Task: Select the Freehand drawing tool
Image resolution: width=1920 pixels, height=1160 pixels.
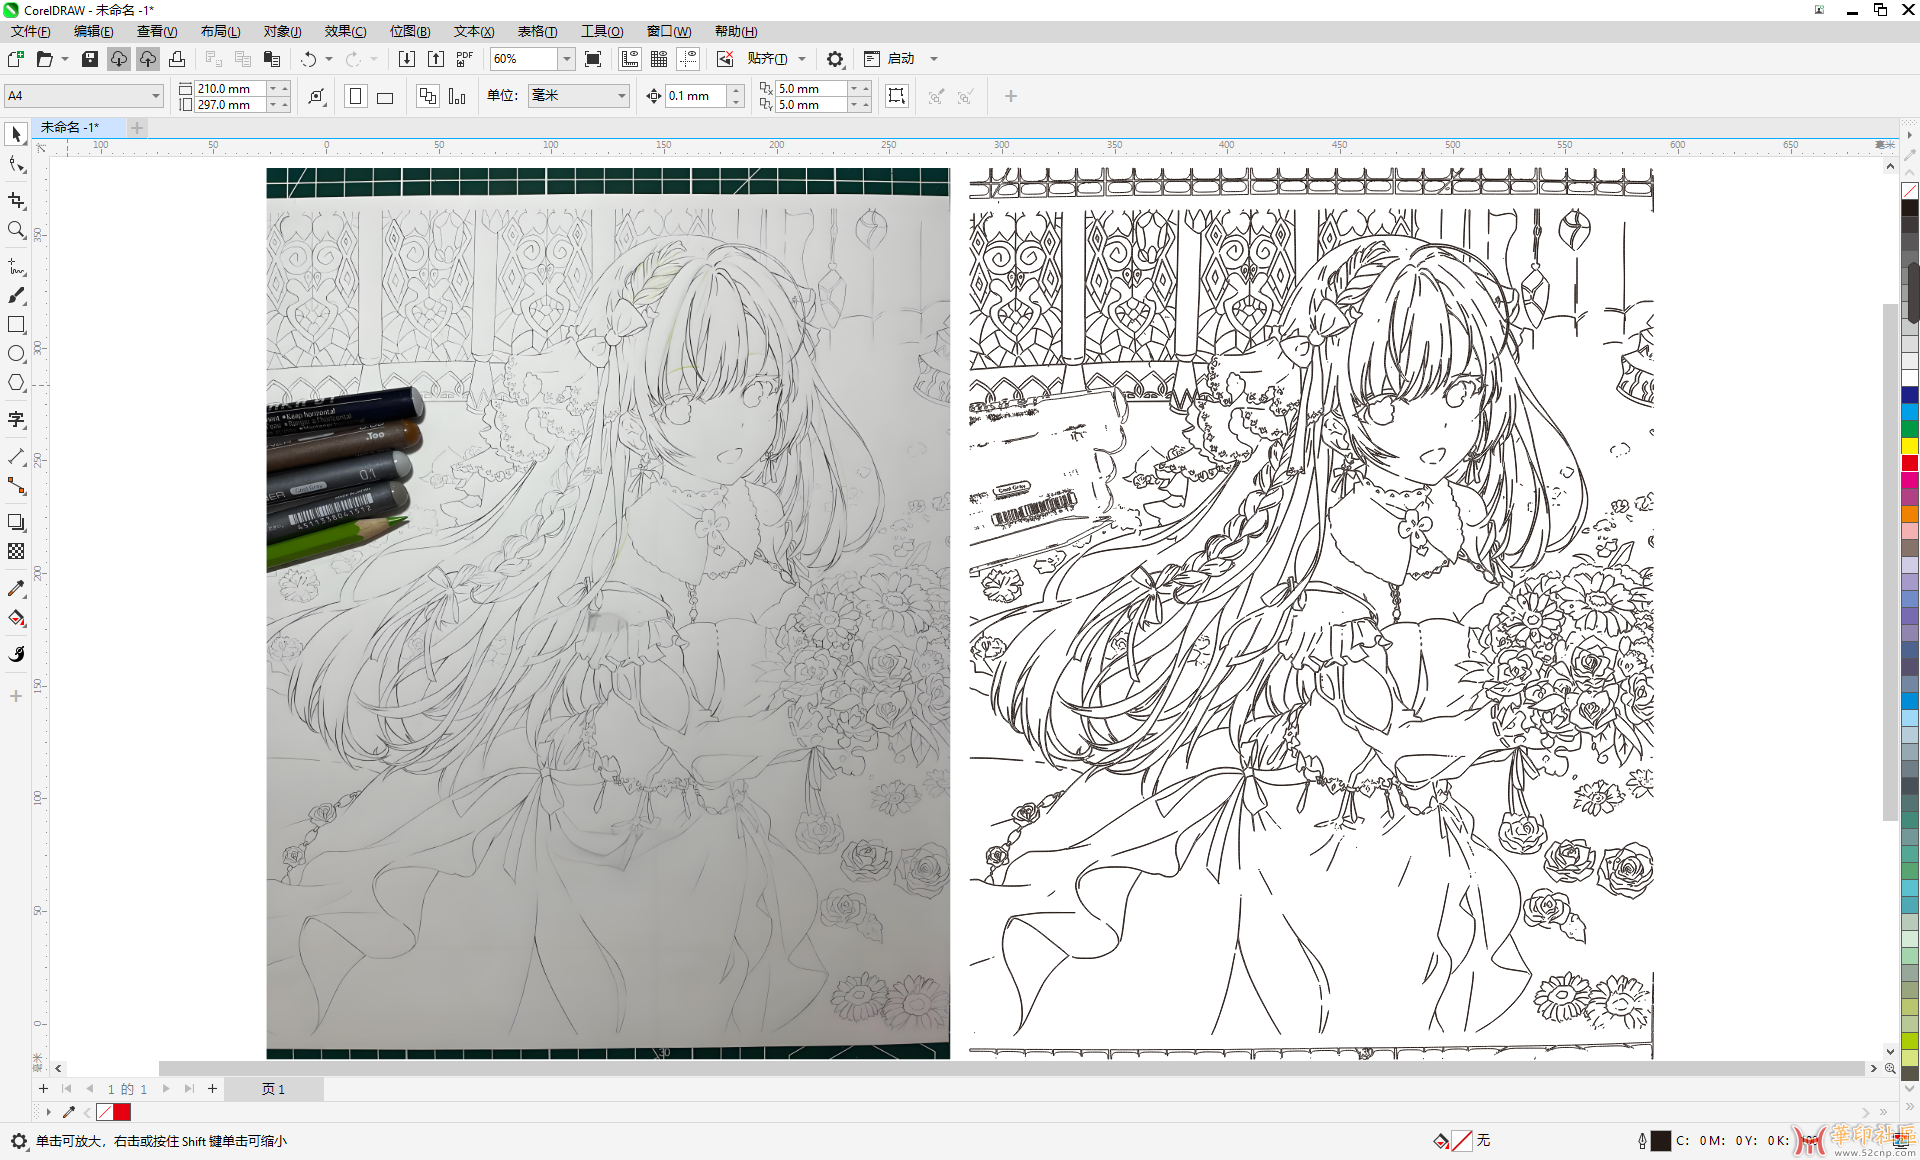Action: click(16, 266)
